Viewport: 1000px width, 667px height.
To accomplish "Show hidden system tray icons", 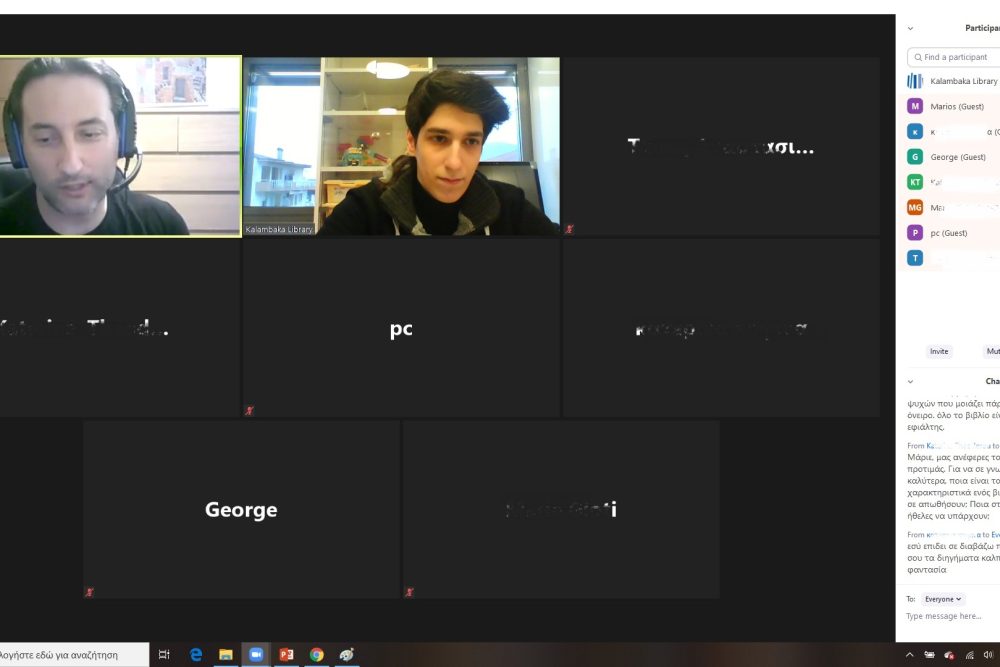I will (x=909, y=655).
